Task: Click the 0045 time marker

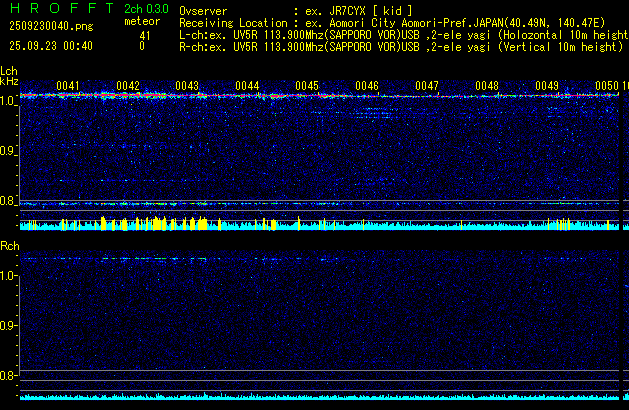Action: (x=306, y=86)
